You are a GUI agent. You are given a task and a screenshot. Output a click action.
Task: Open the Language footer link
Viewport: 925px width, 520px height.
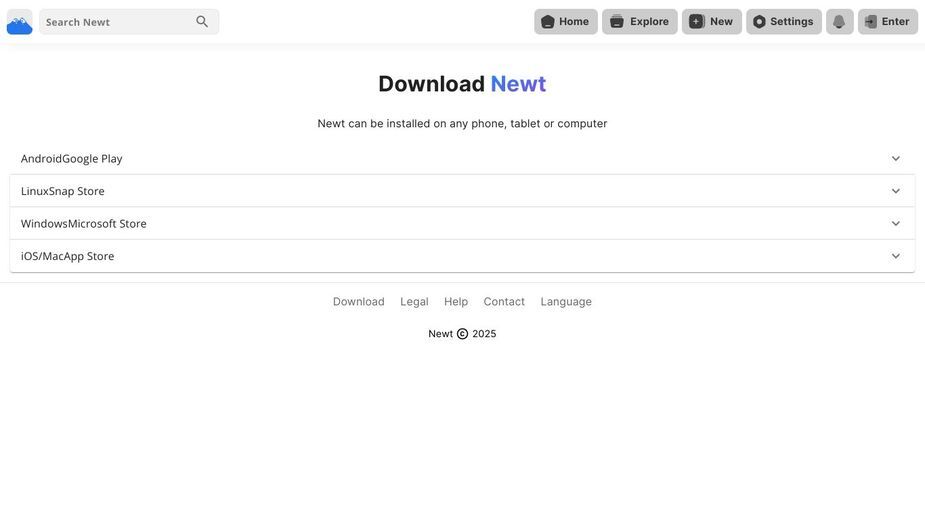tap(566, 302)
